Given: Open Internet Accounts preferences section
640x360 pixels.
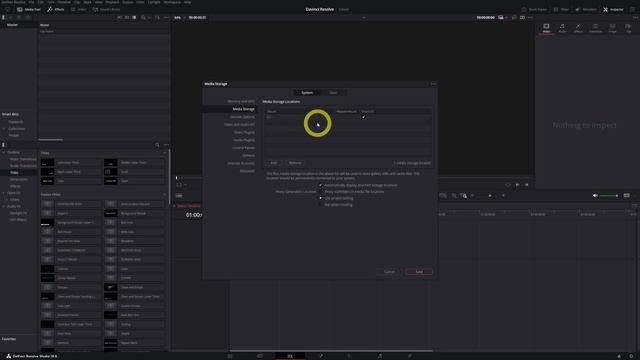Looking at the screenshot, I should 241,163.
